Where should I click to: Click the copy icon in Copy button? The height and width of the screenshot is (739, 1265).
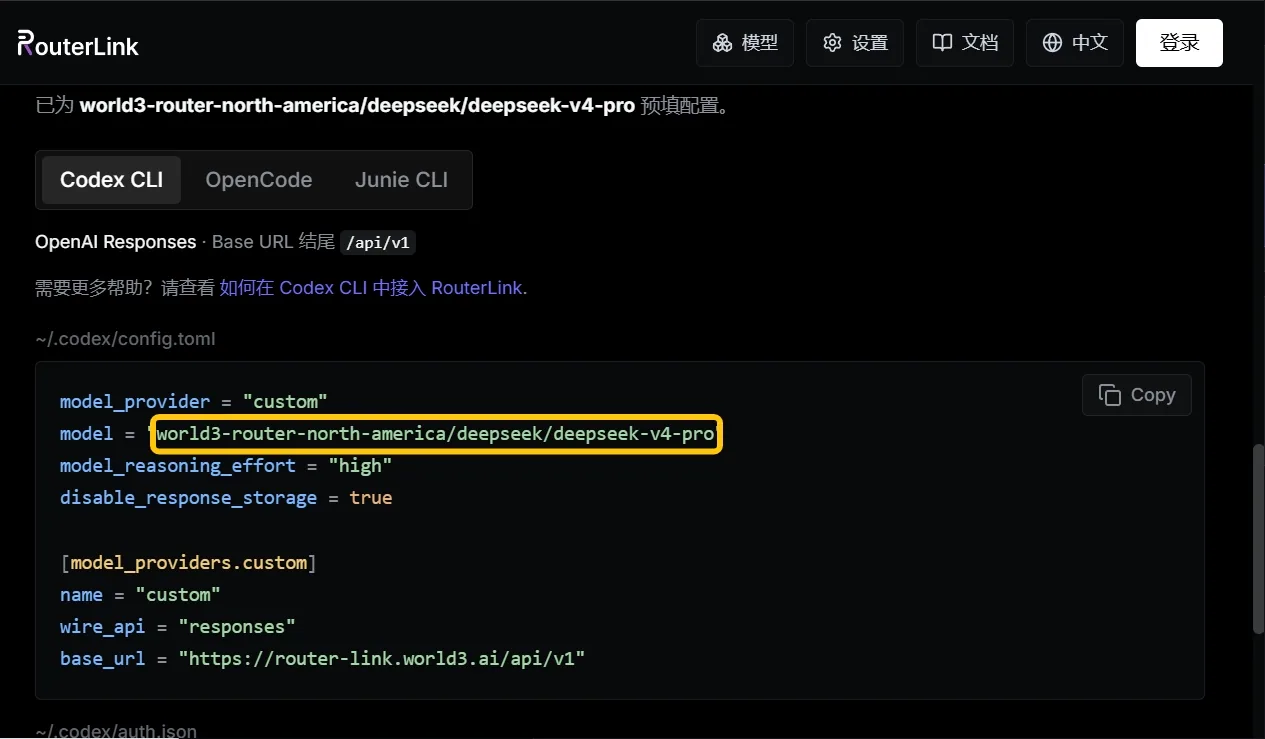pyautogui.click(x=1110, y=395)
